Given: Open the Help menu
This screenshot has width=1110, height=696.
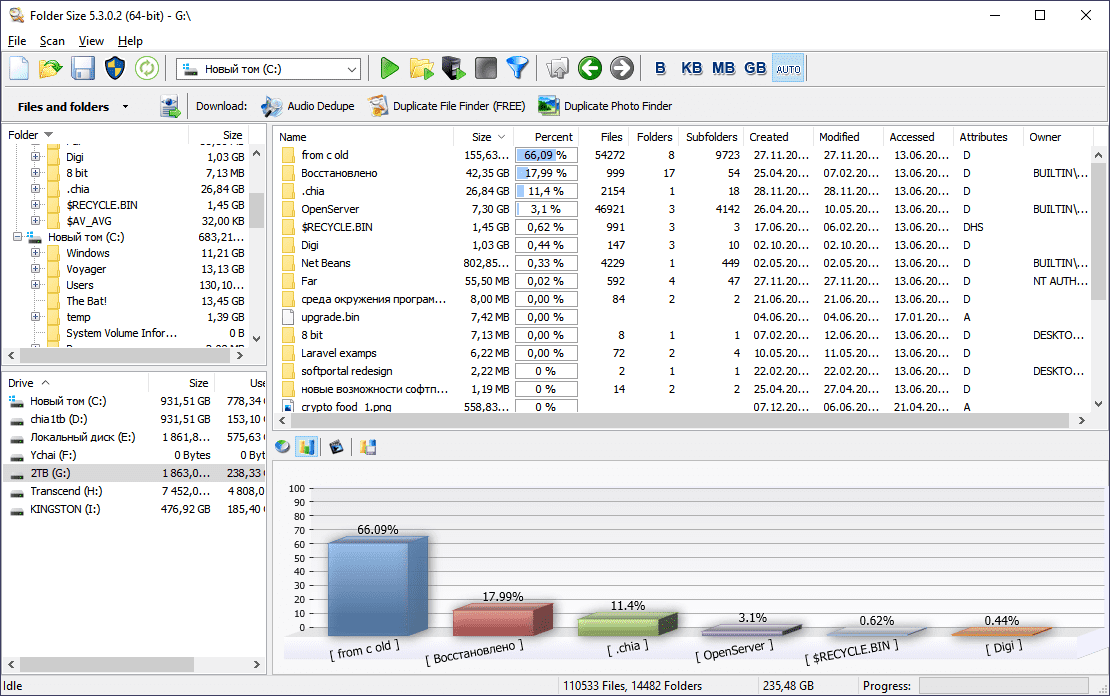Looking at the screenshot, I should click(130, 41).
